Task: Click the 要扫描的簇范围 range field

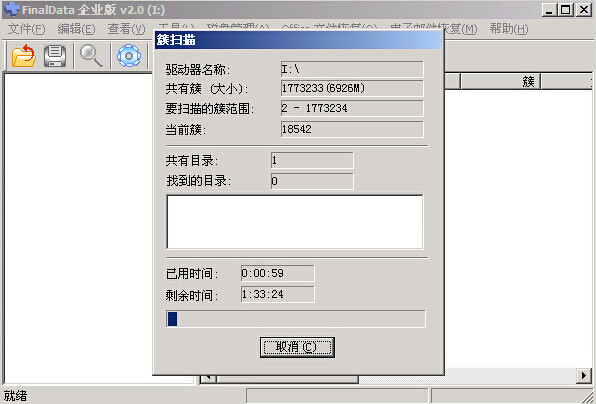Action: tap(352, 108)
